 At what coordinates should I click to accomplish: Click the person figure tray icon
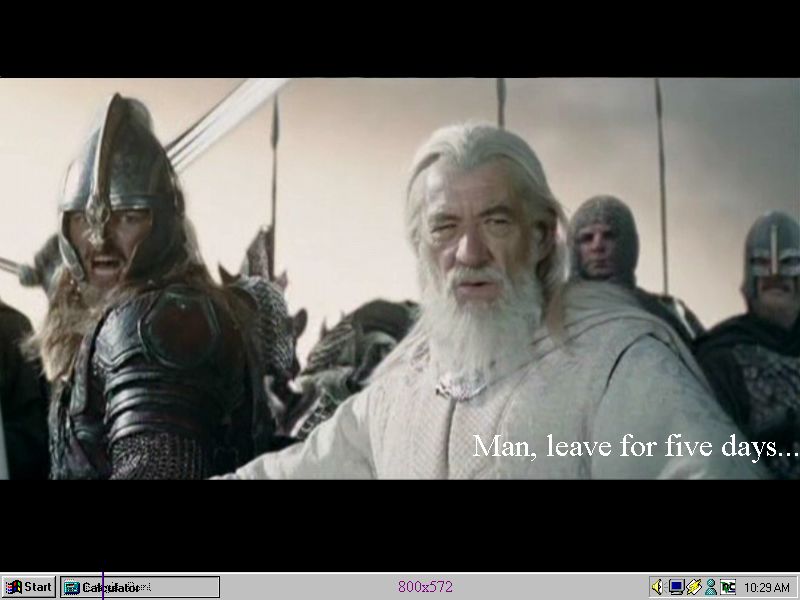tap(710, 587)
